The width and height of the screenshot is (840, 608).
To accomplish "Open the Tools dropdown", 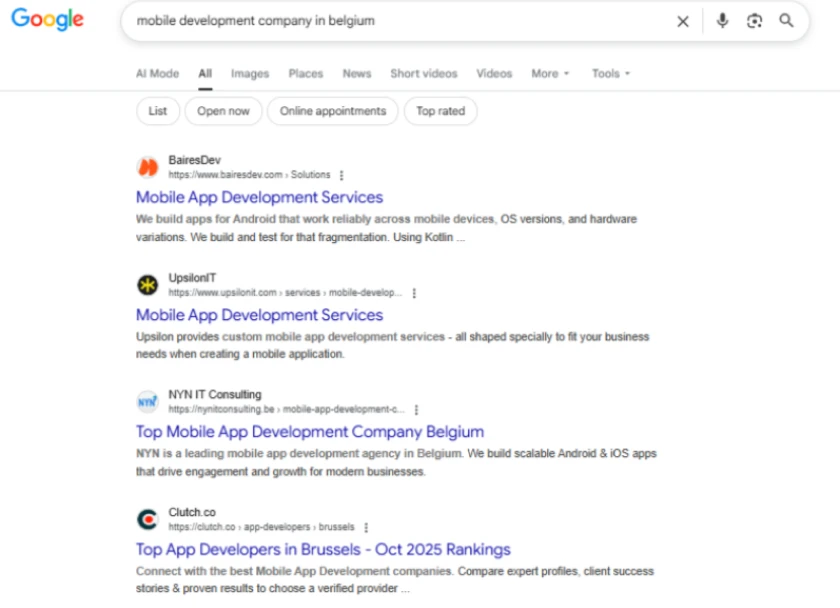I will 608,73.
